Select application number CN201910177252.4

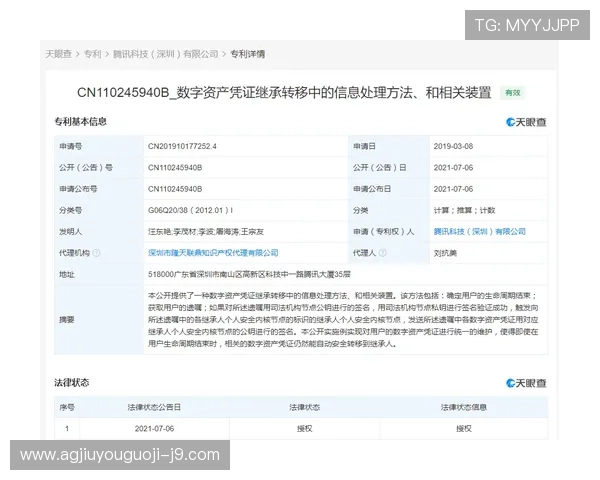pyautogui.click(x=182, y=146)
